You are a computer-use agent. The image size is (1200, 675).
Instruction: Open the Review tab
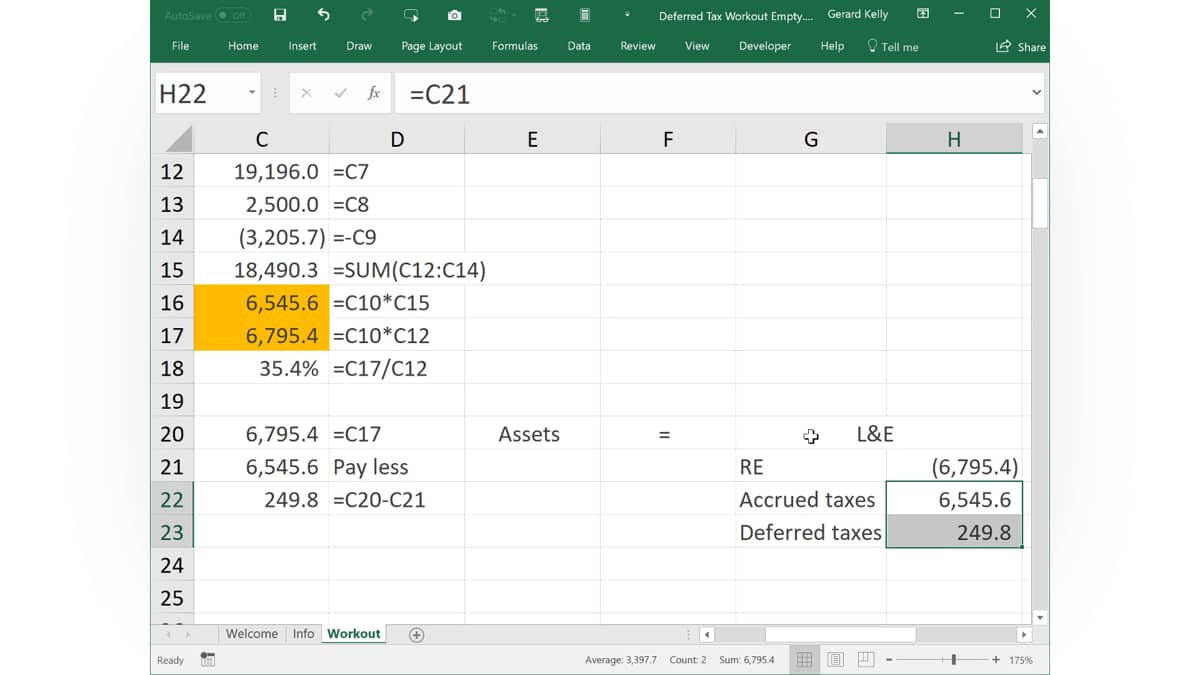pos(638,46)
